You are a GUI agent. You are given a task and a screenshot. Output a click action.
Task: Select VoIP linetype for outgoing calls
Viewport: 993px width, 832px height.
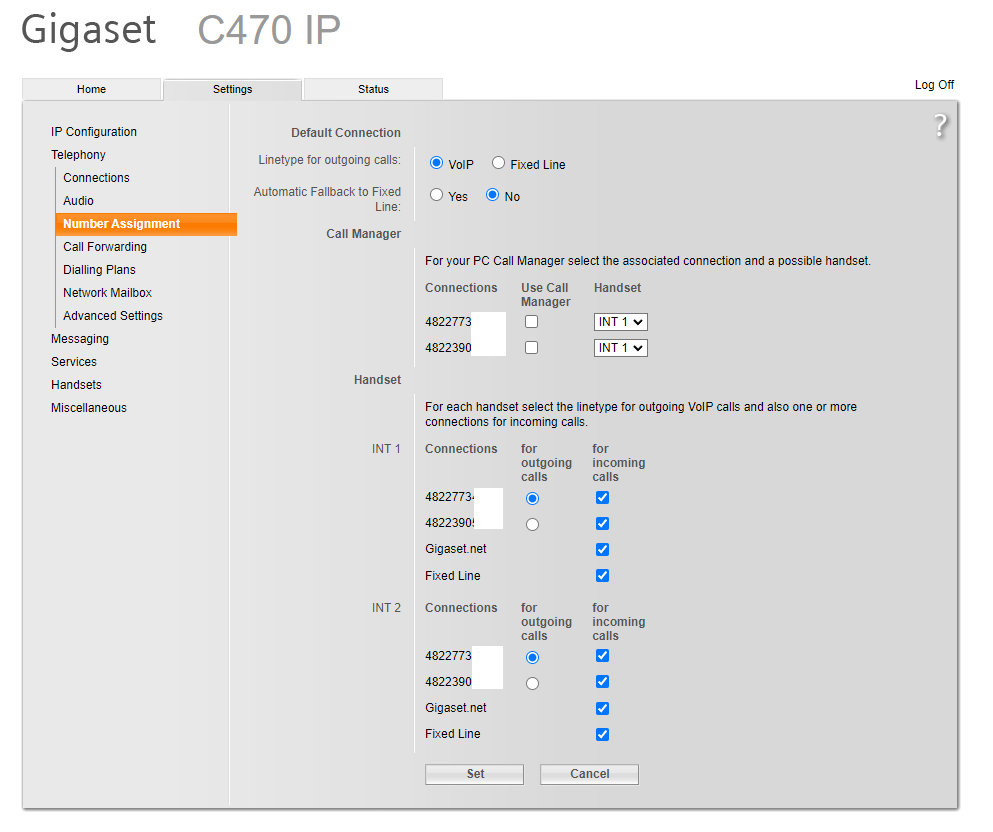click(x=437, y=164)
